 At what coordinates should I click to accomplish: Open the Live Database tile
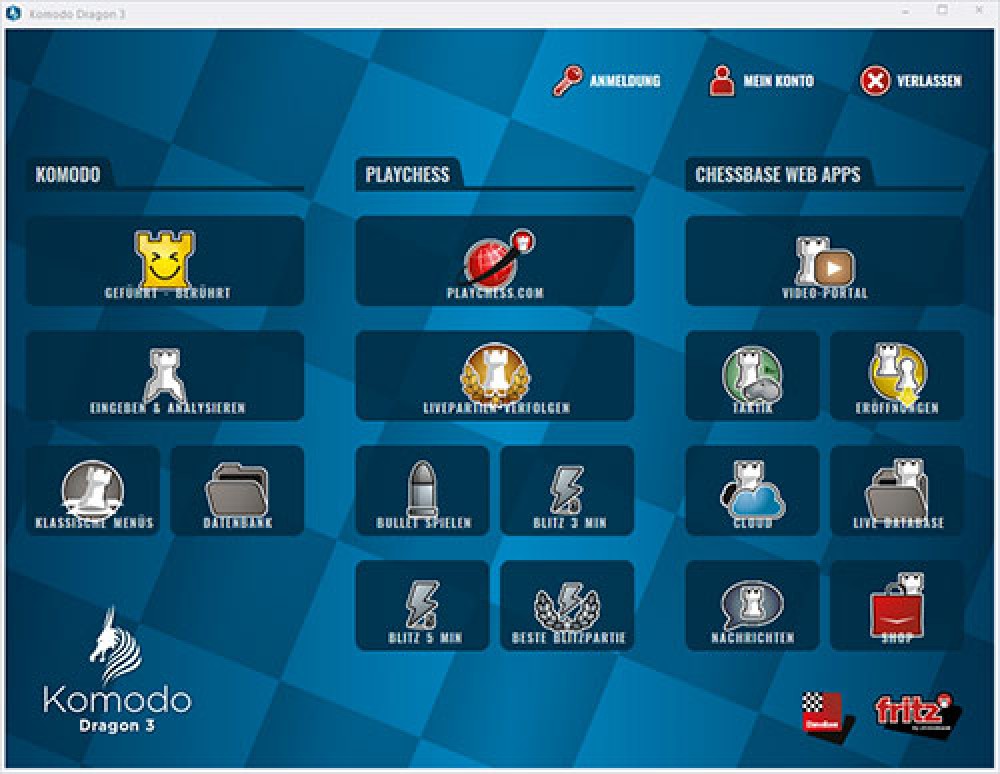[897, 491]
